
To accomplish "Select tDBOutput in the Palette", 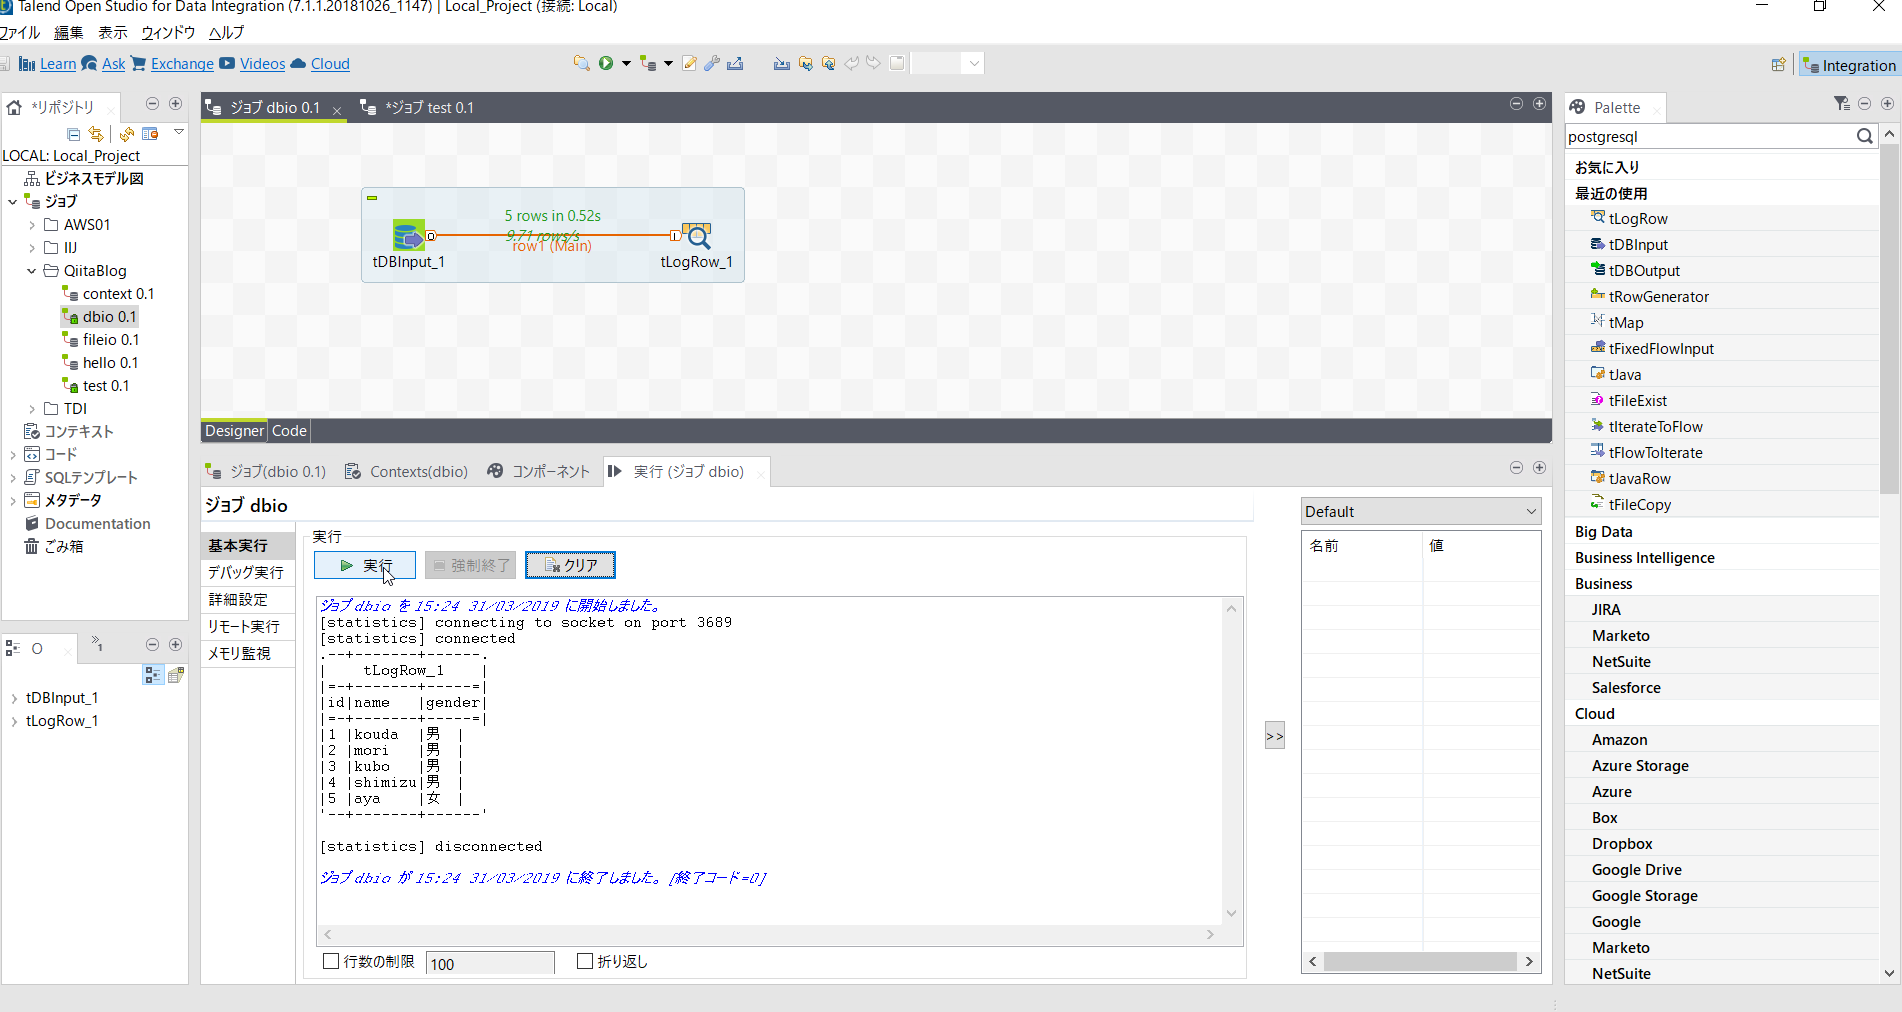I will 1643,271.
